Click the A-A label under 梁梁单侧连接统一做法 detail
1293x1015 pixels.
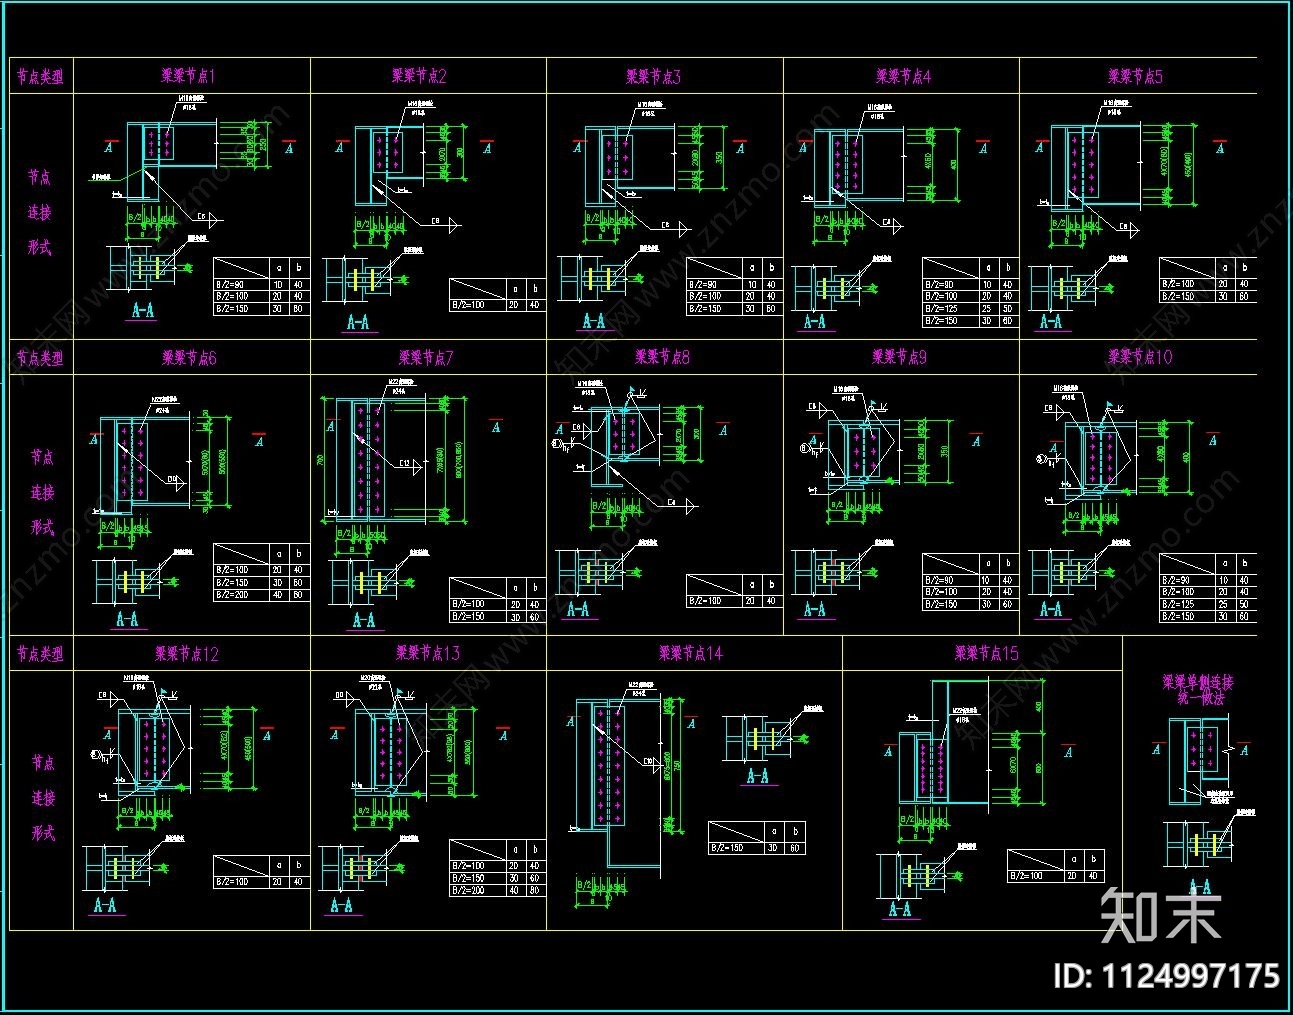pyautogui.click(x=1200, y=887)
